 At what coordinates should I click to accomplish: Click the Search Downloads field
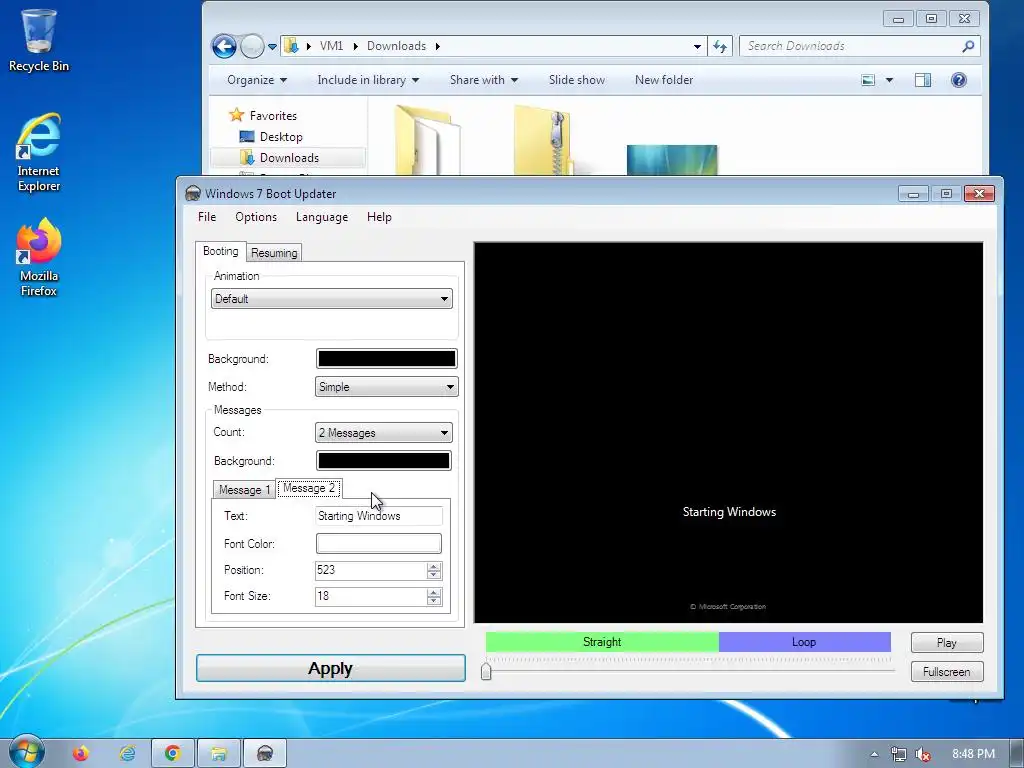click(x=849, y=46)
